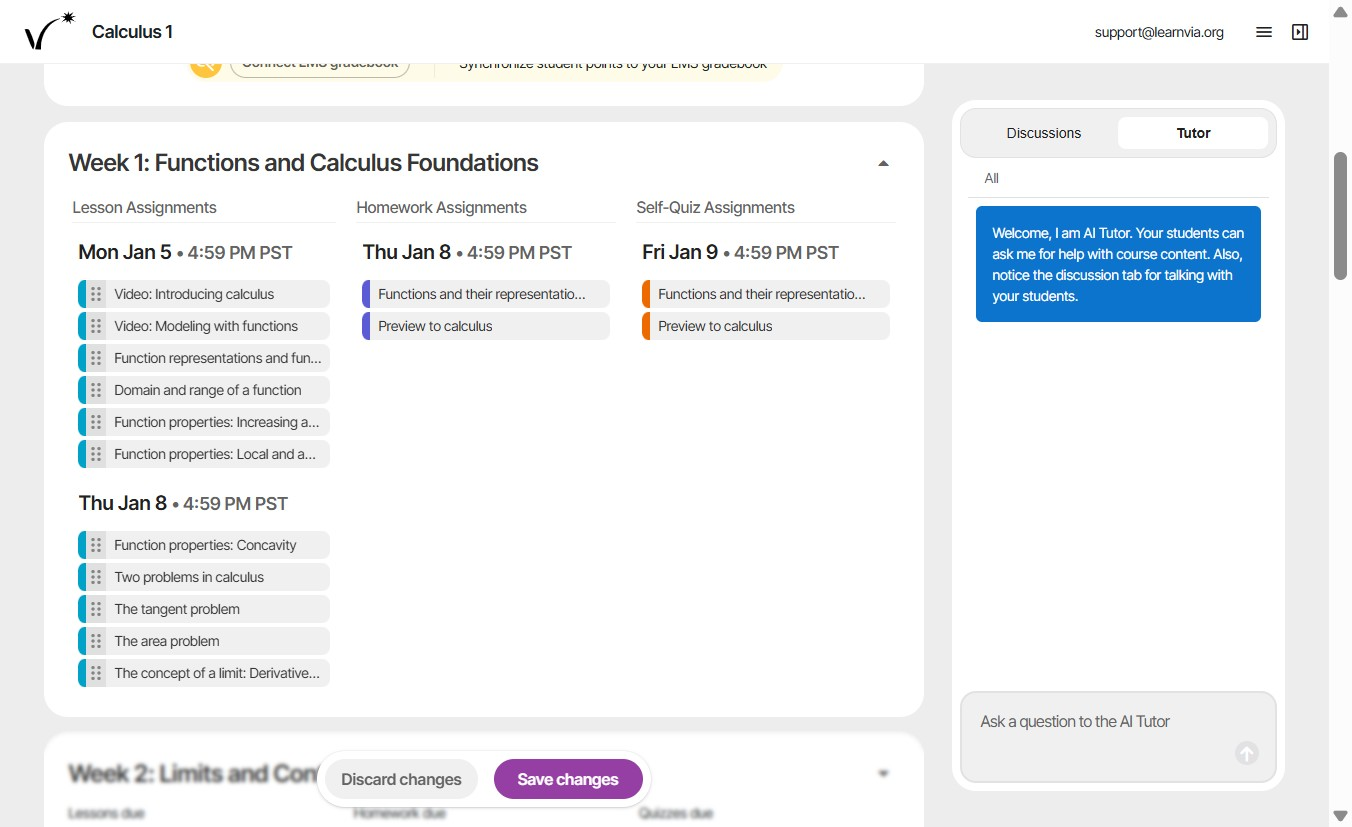Click the Self-Quiz Assignments column header

coord(715,208)
